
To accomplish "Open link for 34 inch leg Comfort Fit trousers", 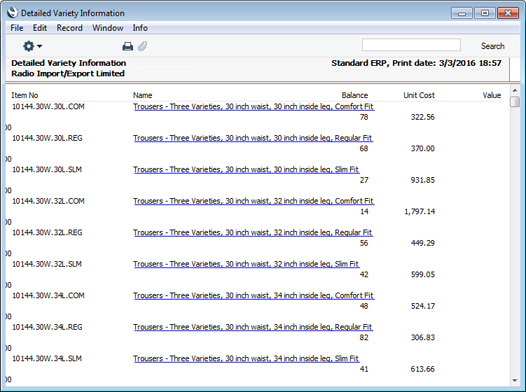I will click(x=253, y=296).
